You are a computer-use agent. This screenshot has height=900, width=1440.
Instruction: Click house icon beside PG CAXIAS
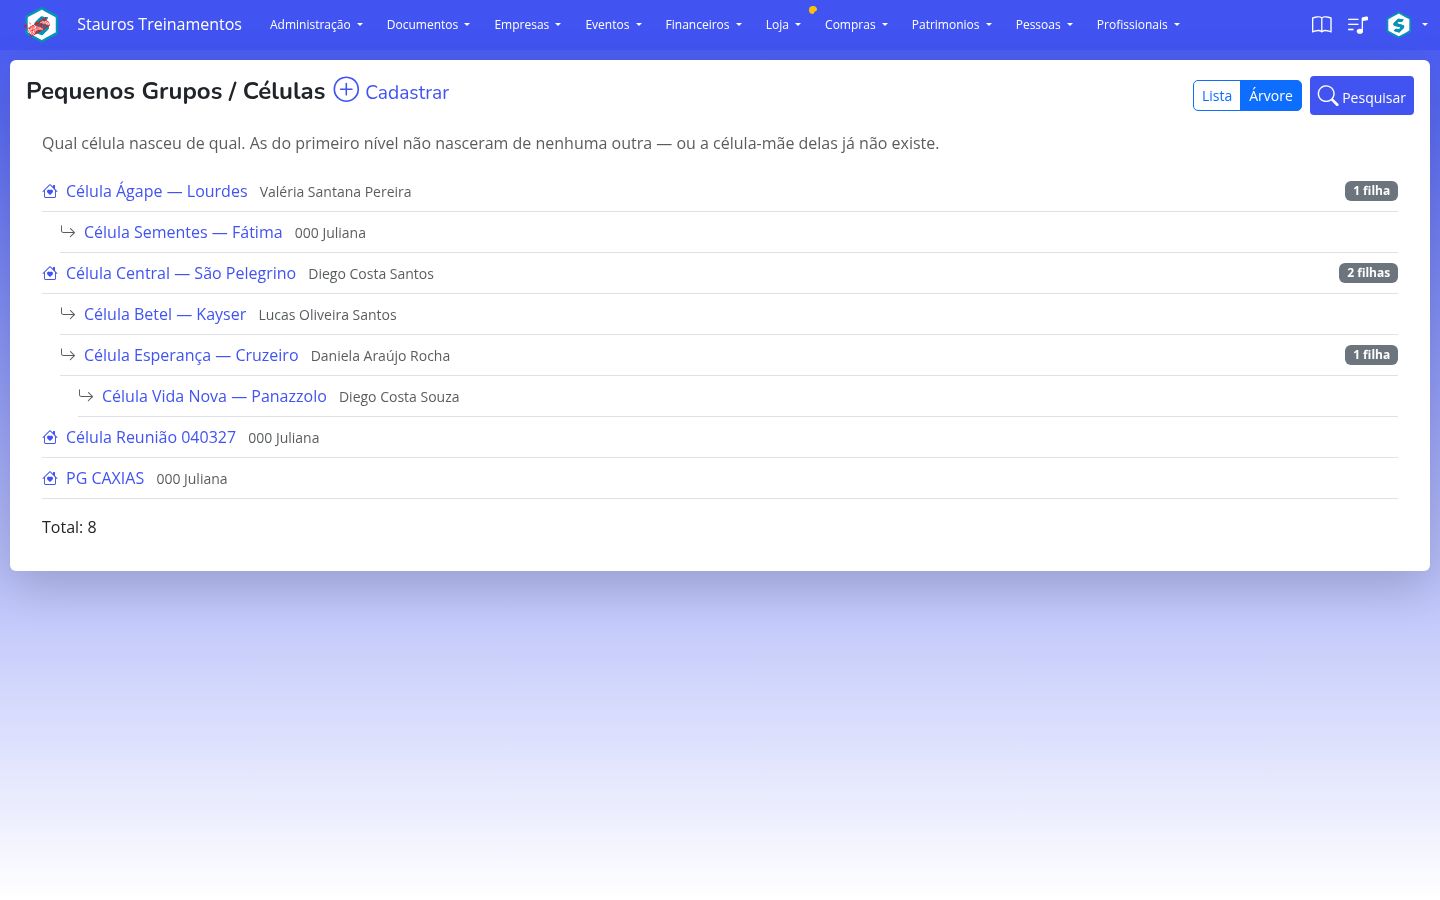click(50, 478)
